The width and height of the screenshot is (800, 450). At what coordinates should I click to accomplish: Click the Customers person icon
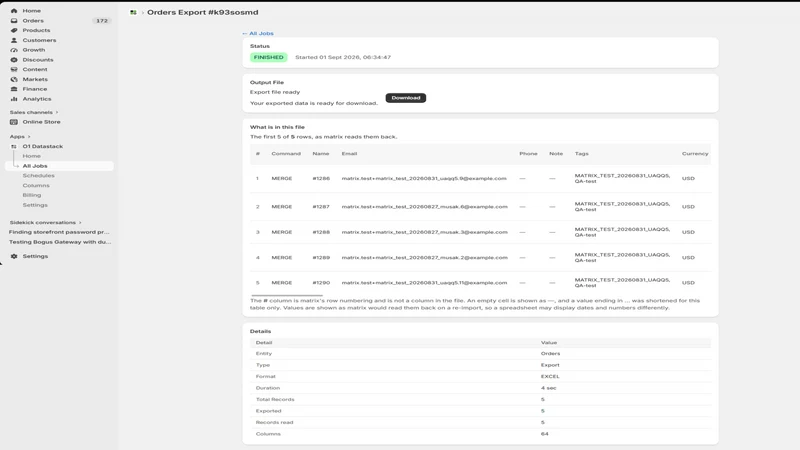point(14,40)
